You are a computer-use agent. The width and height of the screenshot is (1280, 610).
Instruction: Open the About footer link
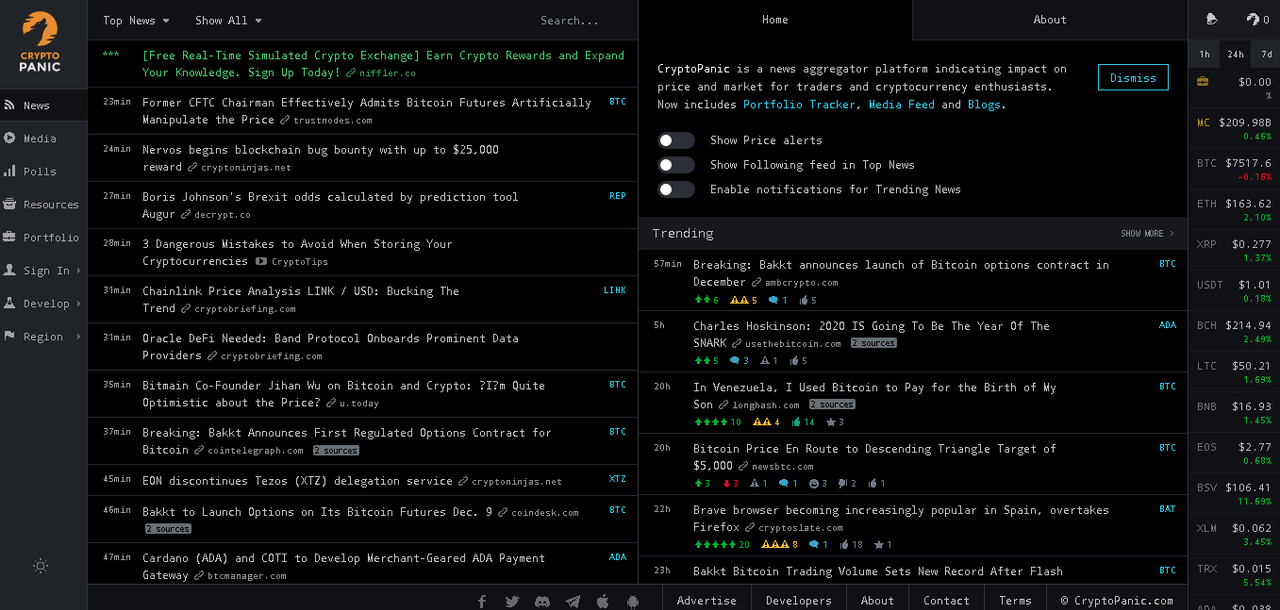(x=877, y=600)
